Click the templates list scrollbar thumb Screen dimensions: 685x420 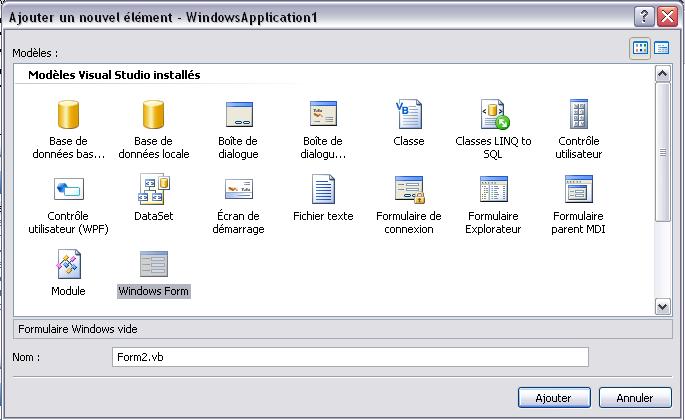coord(662,152)
